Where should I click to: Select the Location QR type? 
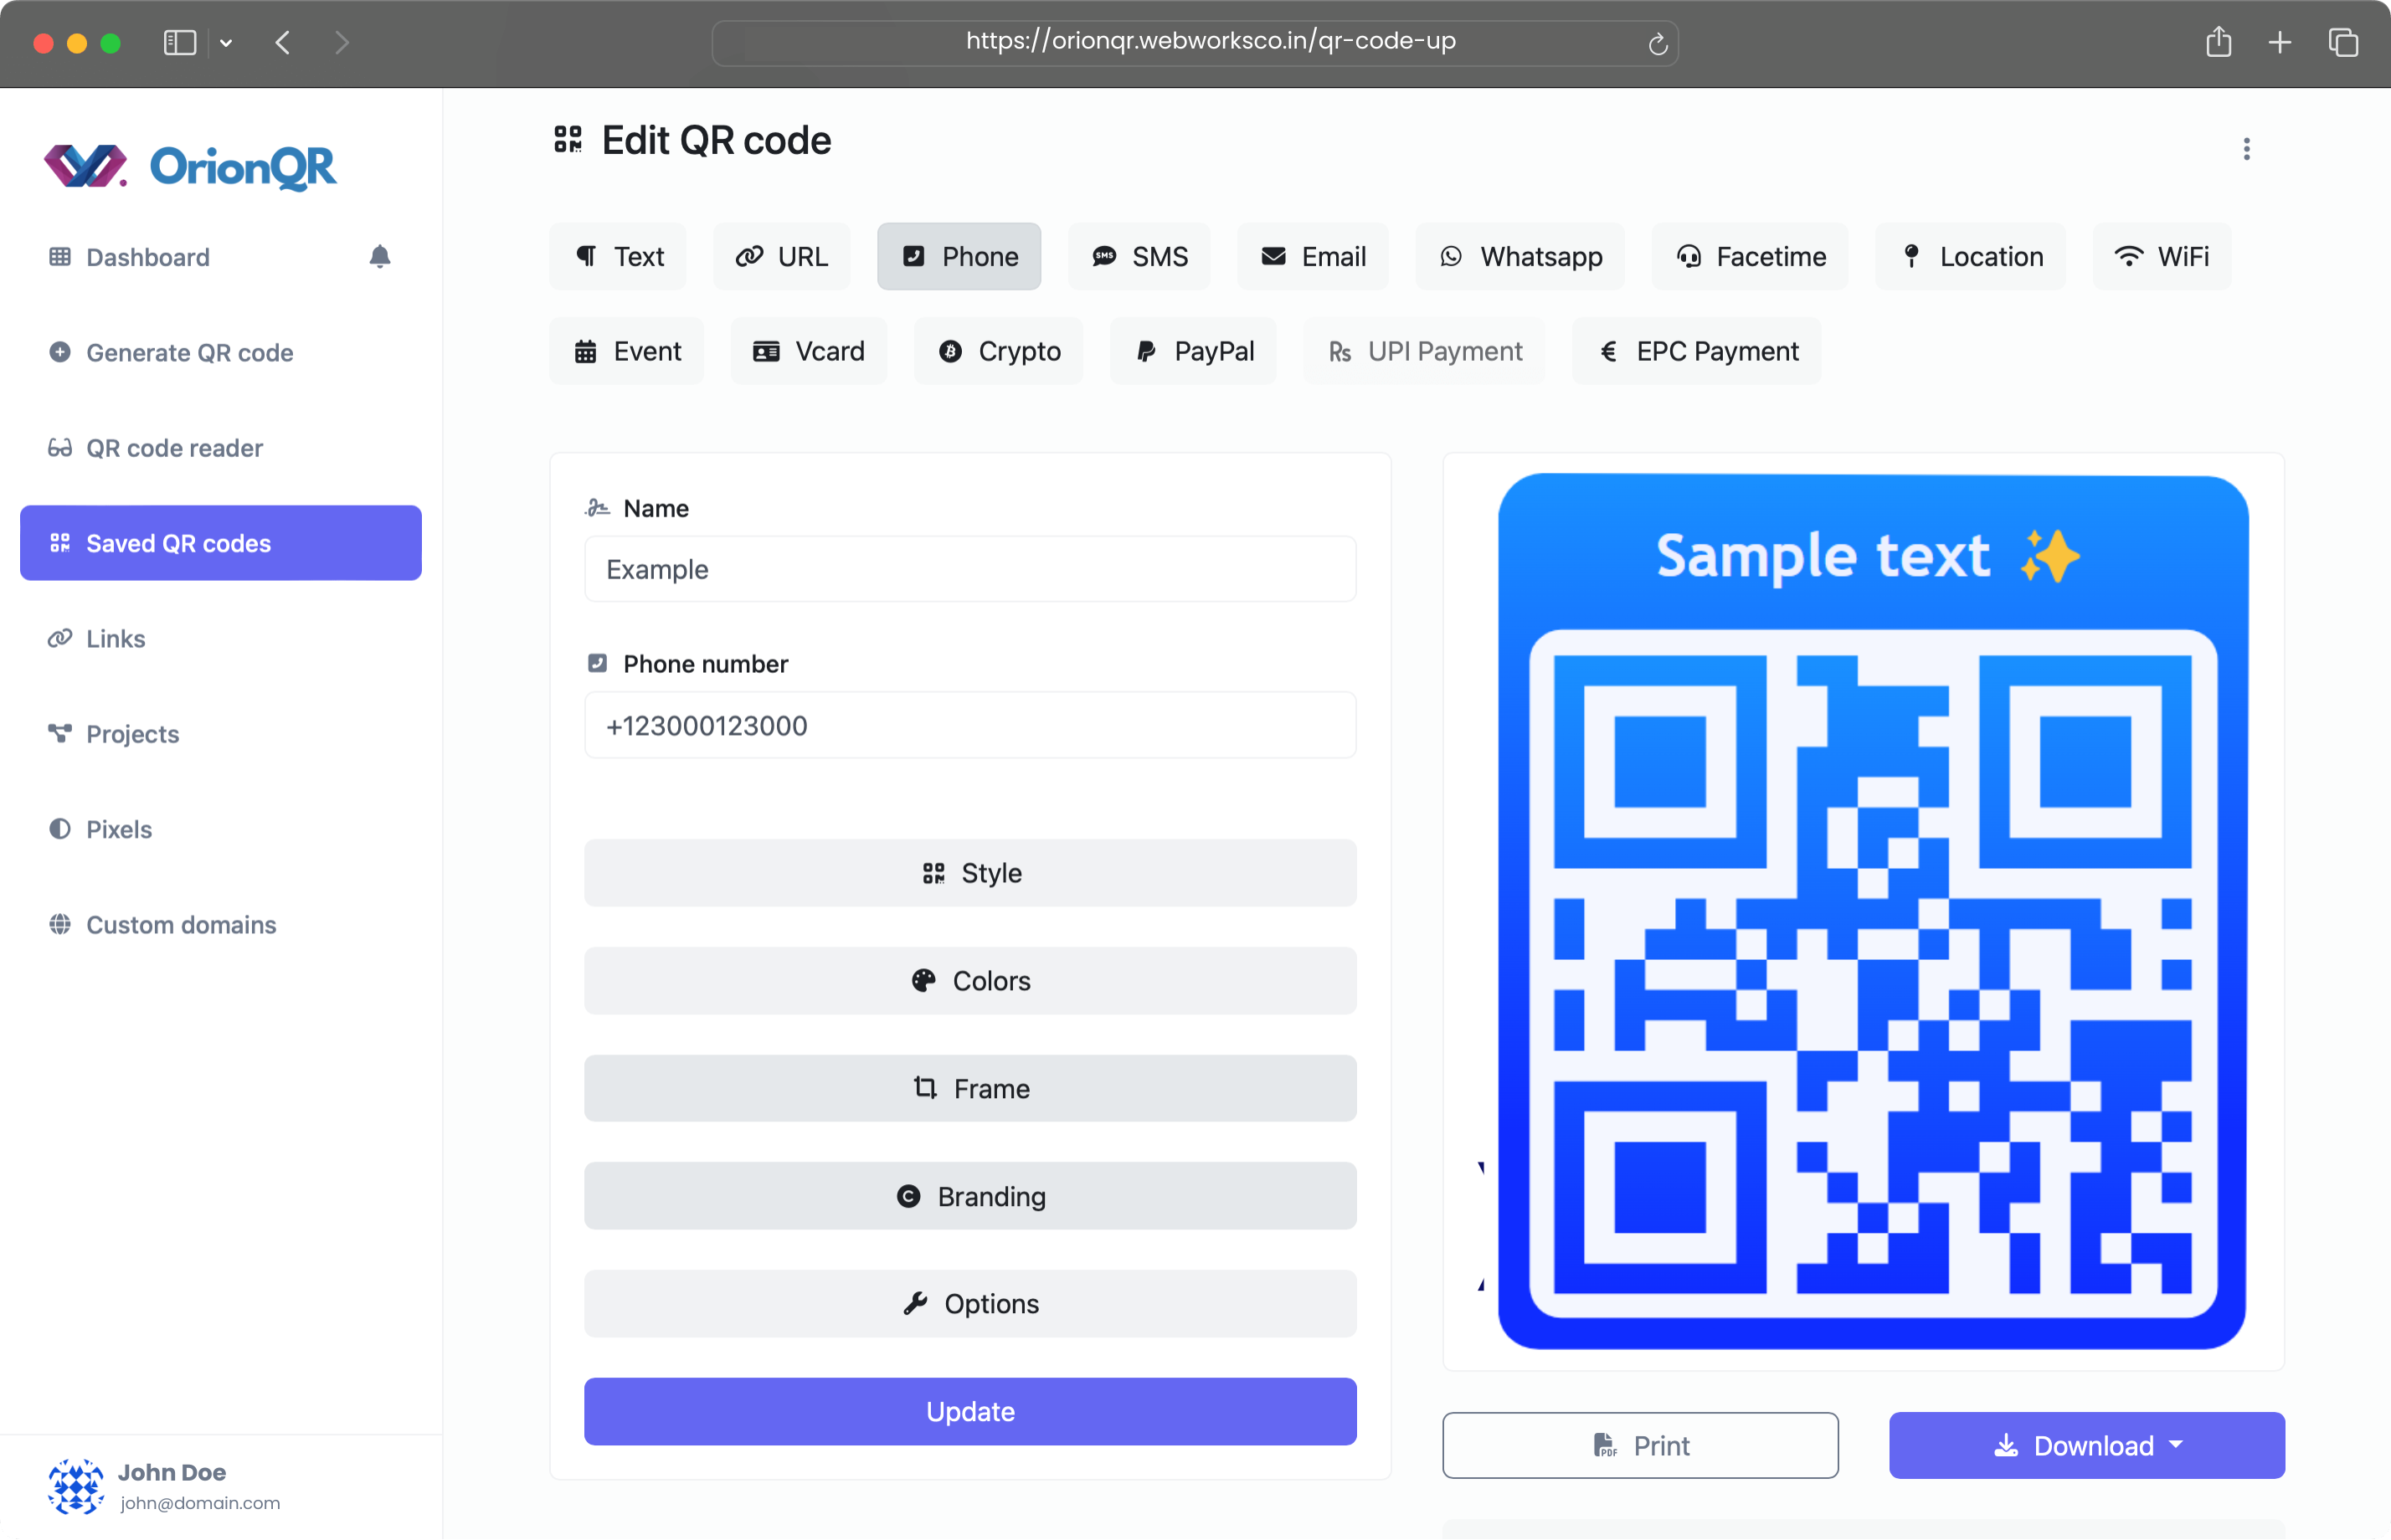pos(1971,257)
